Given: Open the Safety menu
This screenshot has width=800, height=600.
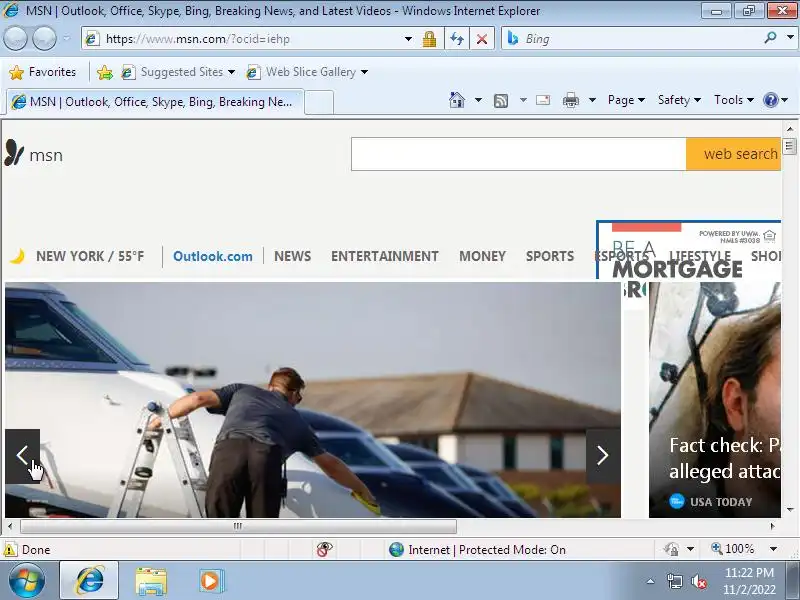Looking at the screenshot, I should point(679,100).
